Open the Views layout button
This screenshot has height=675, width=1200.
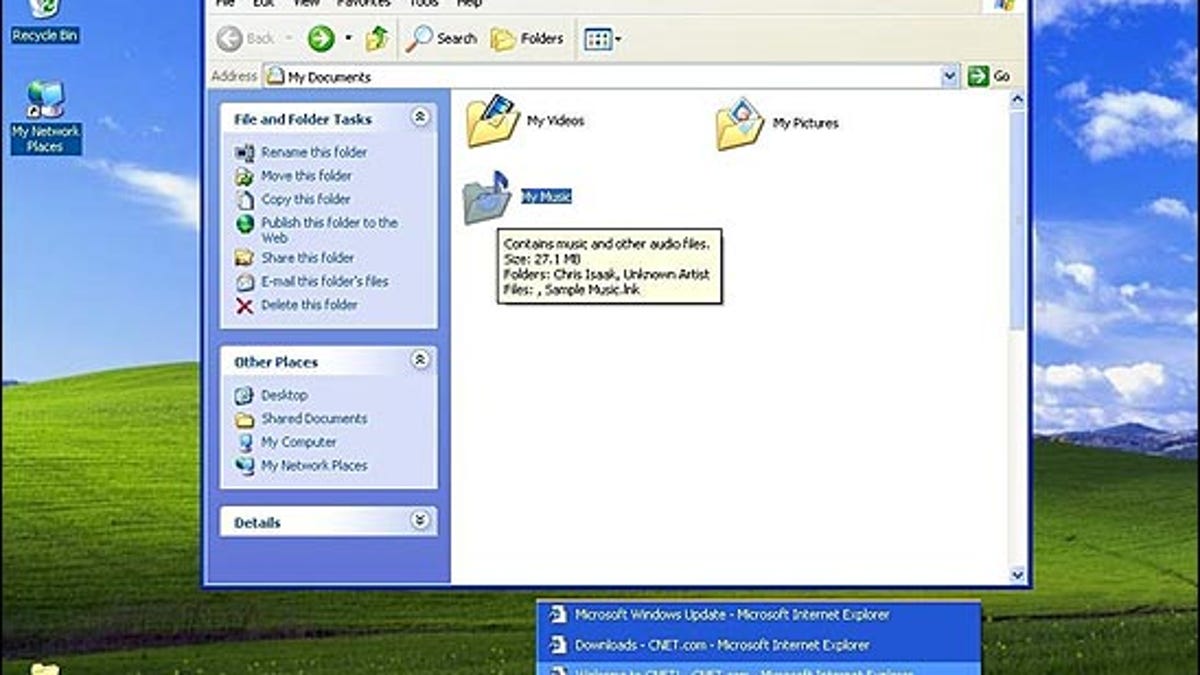599,38
